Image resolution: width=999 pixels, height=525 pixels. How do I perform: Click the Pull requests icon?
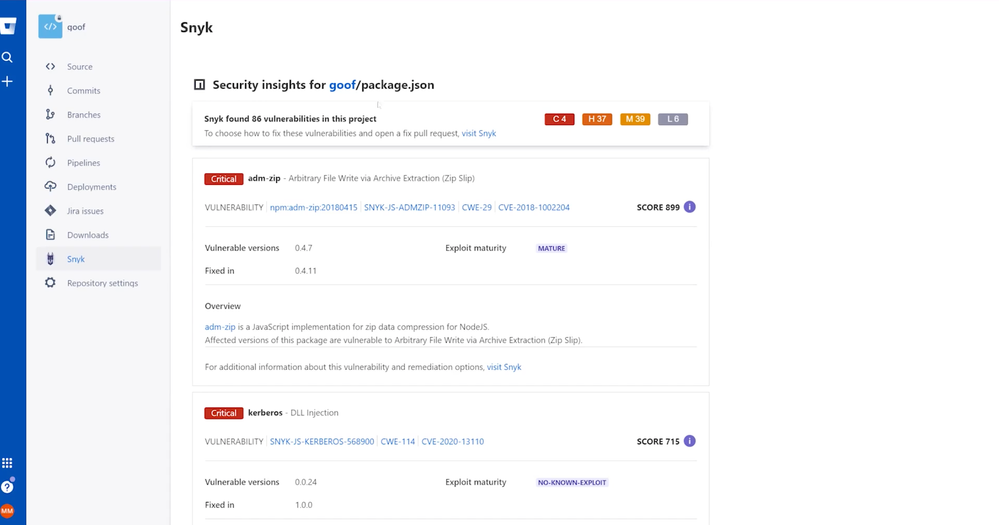coord(50,139)
